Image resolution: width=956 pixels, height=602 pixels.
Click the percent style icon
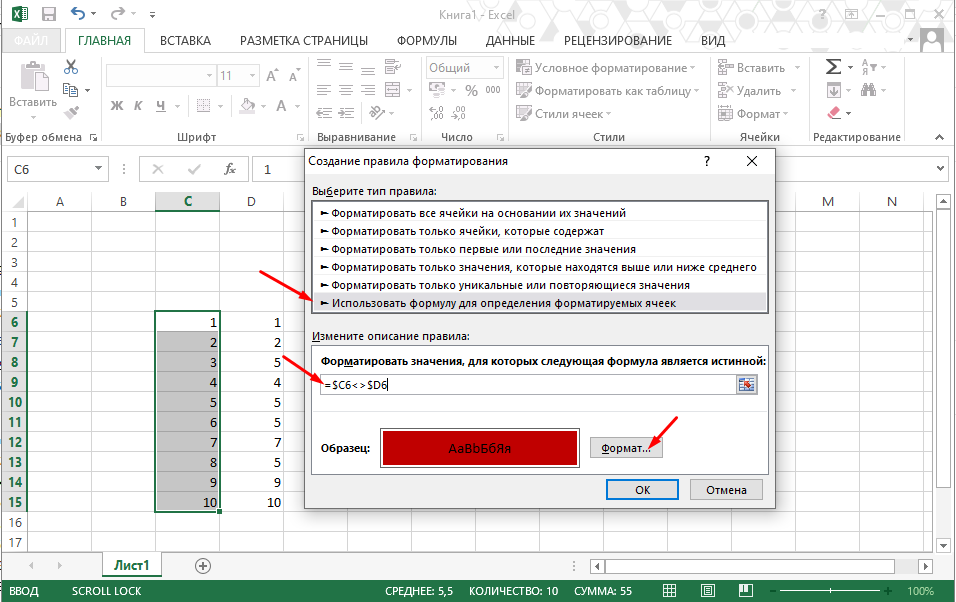click(x=471, y=91)
